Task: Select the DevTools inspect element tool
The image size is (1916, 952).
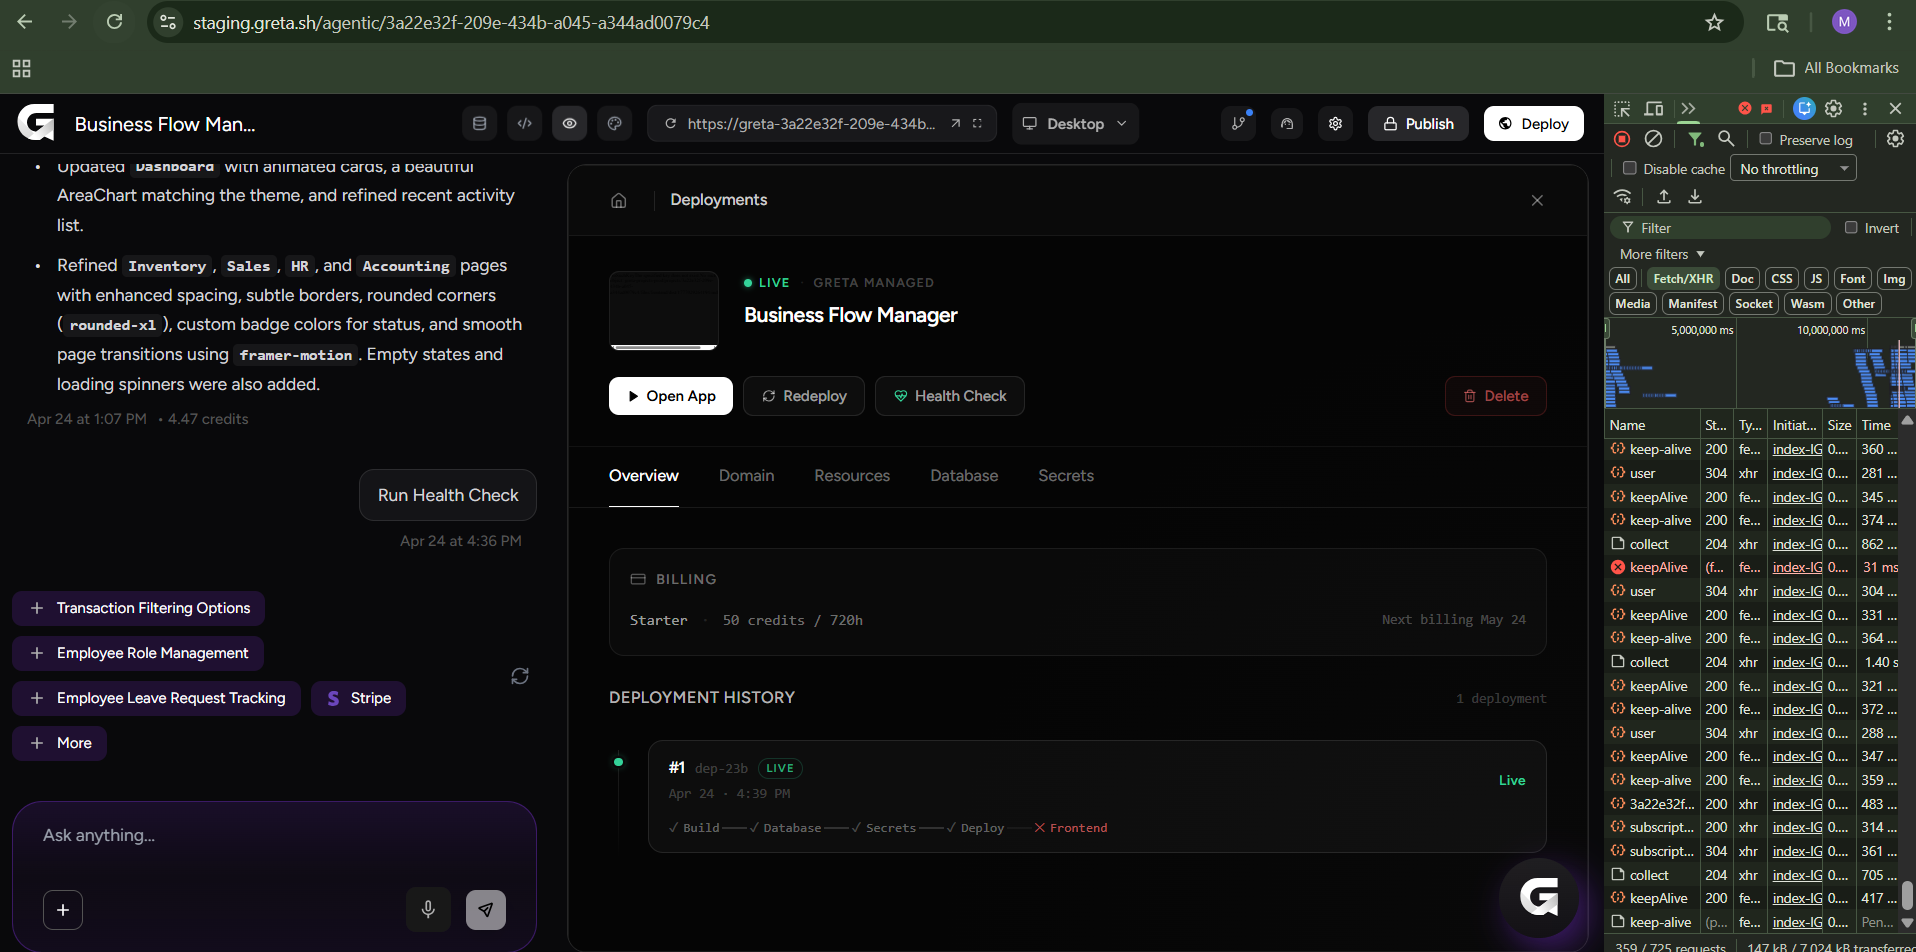Action: click(x=1622, y=108)
